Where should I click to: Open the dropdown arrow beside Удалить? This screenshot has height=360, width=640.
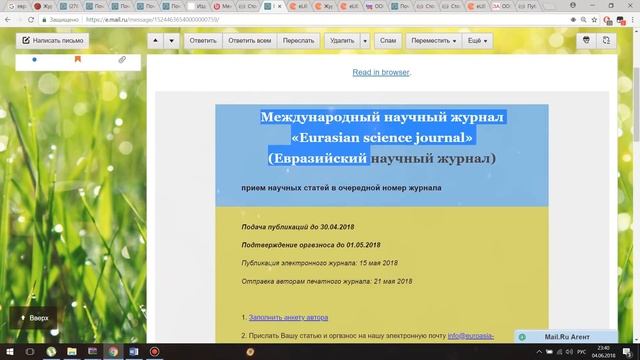(x=365, y=40)
